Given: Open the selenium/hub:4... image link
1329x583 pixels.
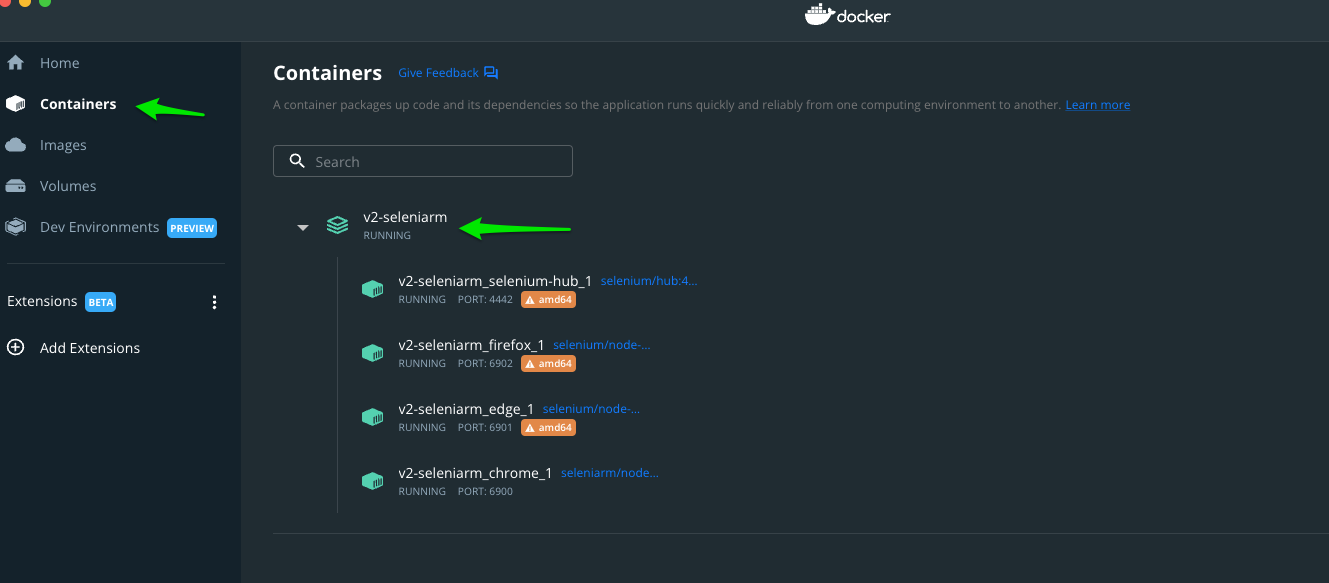Looking at the screenshot, I should click(x=649, y=281).
